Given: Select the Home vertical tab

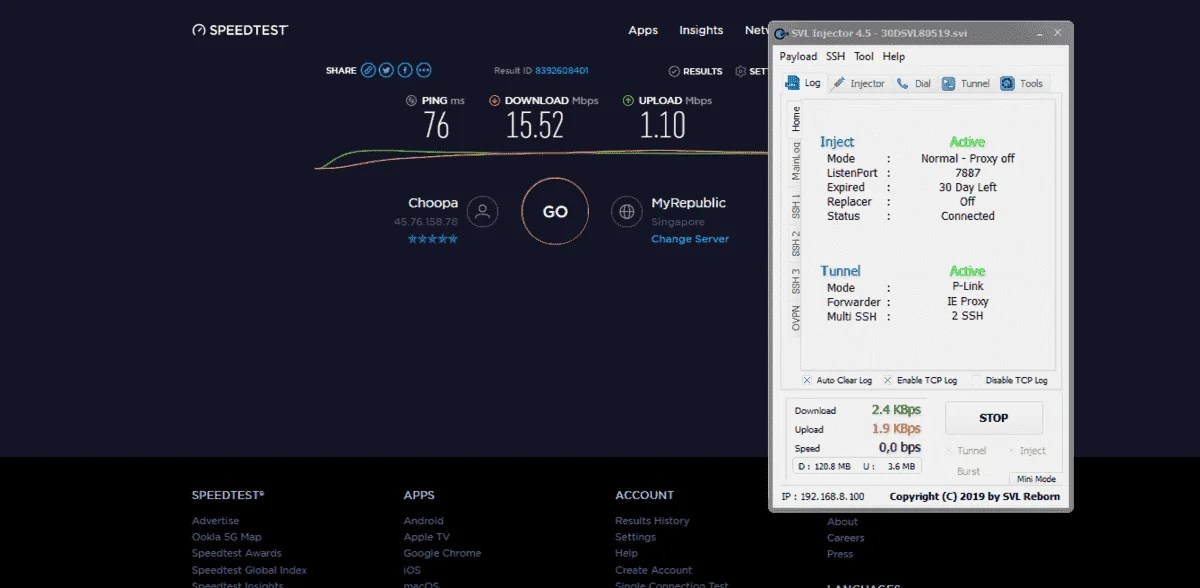Looking at the screenshot, I should pyautogui.click(x=796, y=118).
